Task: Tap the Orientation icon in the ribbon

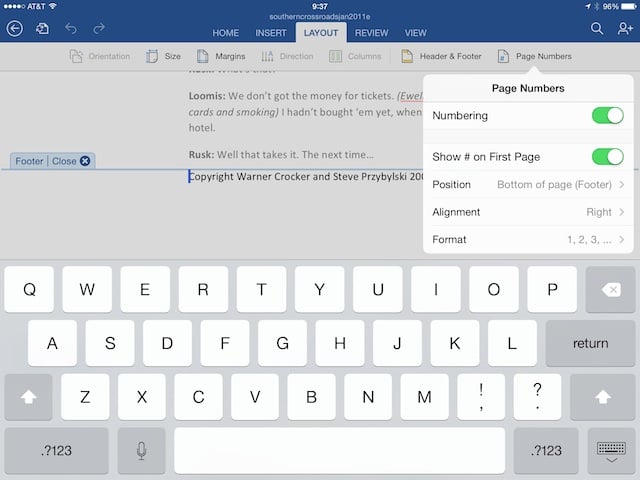Action: pyautogui.click(x=76, y=56)
